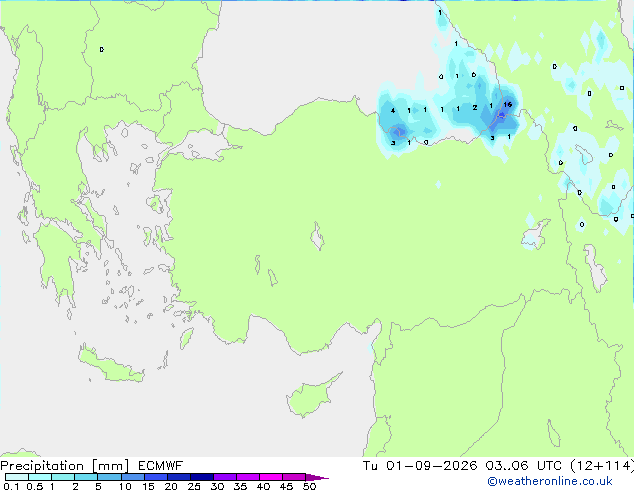Viewport: 634px width, 490px height.
Task: Click the '35' legend scale number
Action: coord(240,486)
